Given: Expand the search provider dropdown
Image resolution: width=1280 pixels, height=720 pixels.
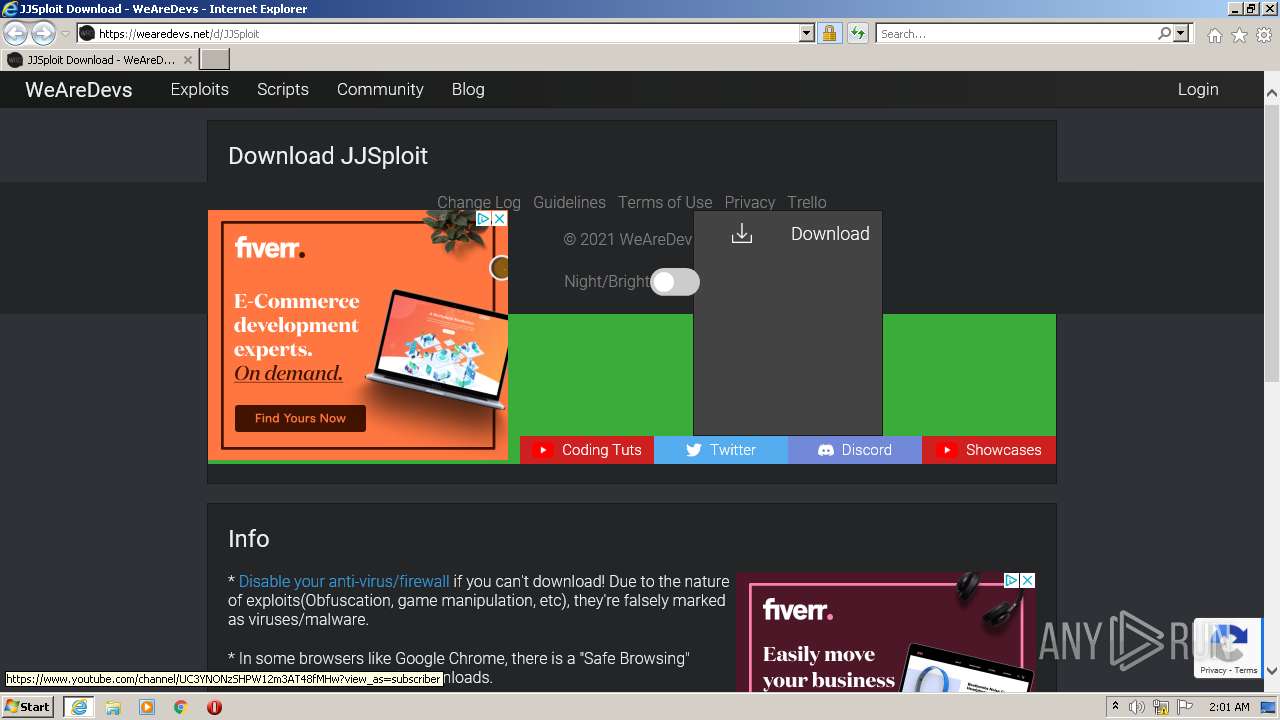Looking at the screenshot, I should point(1181,34).
